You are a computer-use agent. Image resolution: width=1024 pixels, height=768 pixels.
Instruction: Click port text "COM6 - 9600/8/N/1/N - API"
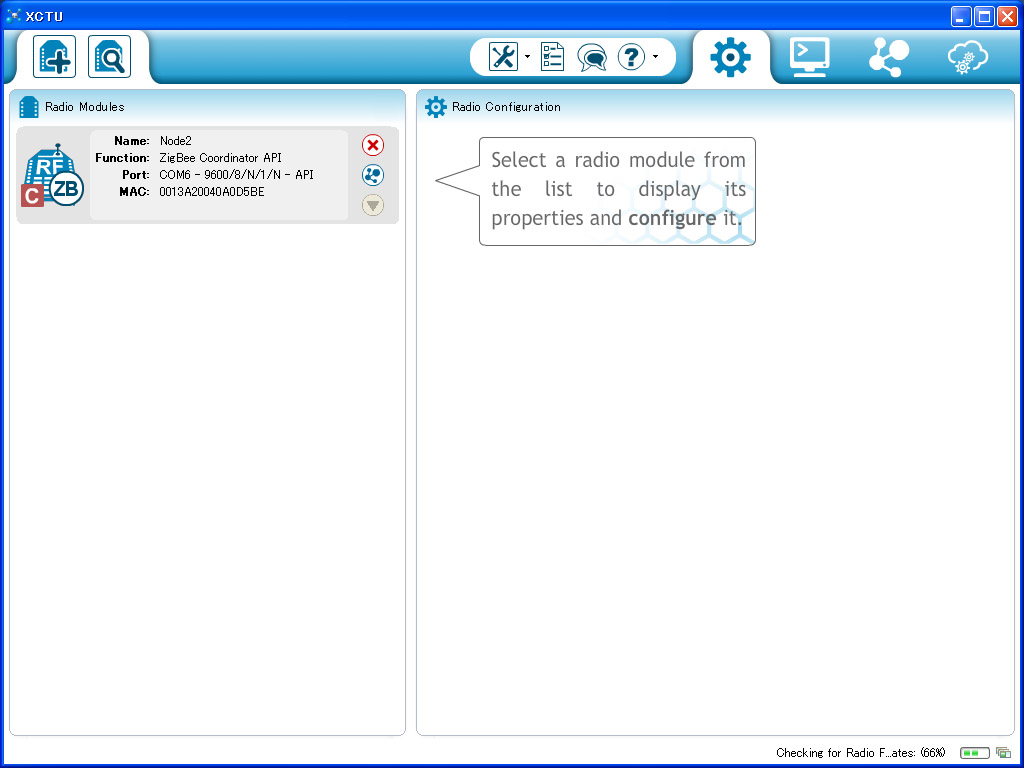click(236, 175)
